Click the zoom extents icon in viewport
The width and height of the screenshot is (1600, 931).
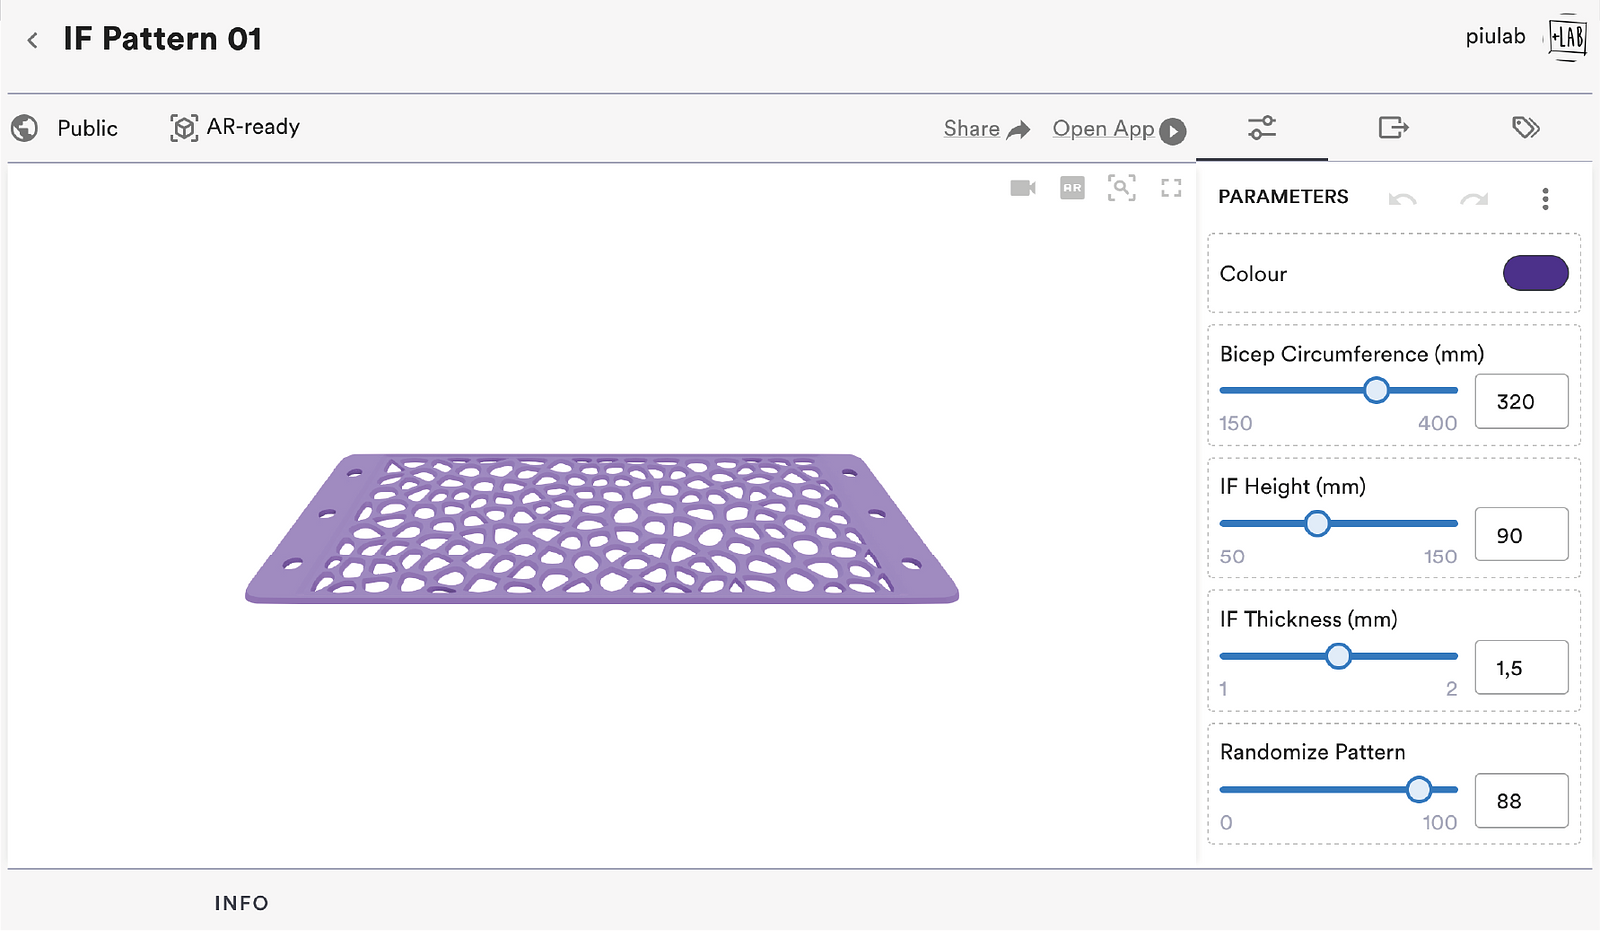[1121, 188]
